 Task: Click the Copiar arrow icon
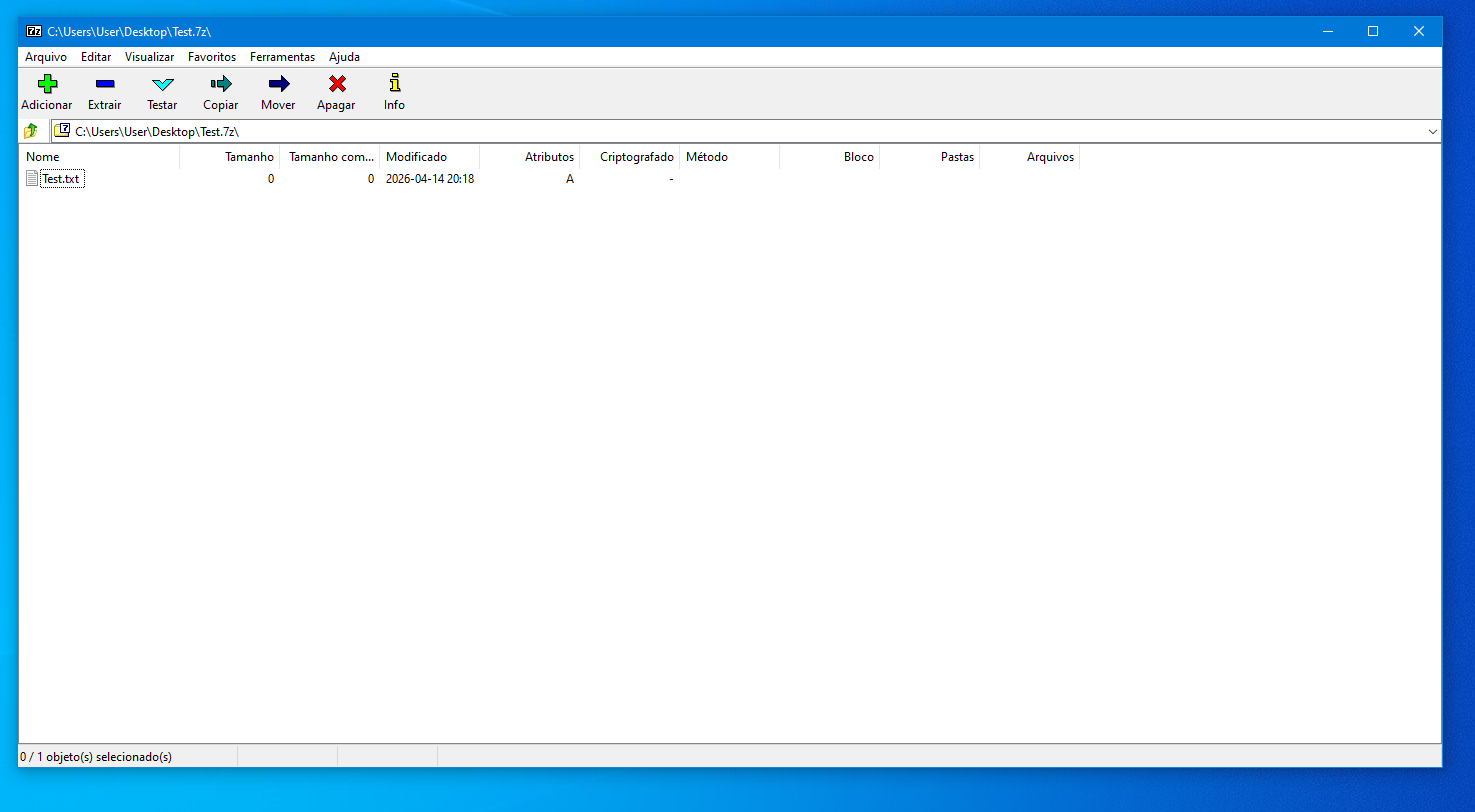[x=221, y=84]
